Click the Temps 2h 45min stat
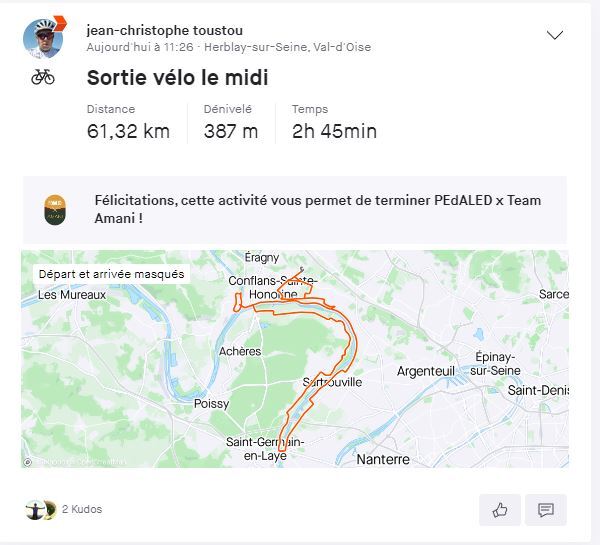 [x=334, y=122]
